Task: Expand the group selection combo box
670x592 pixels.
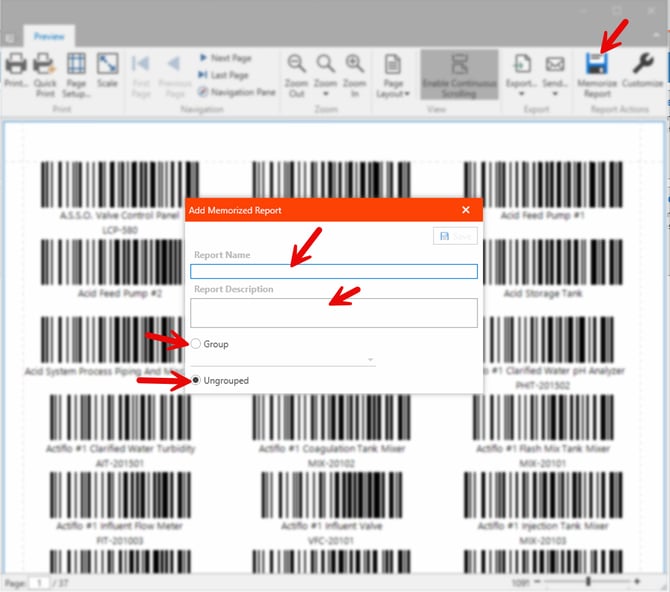Action: (x=370, y=360)
